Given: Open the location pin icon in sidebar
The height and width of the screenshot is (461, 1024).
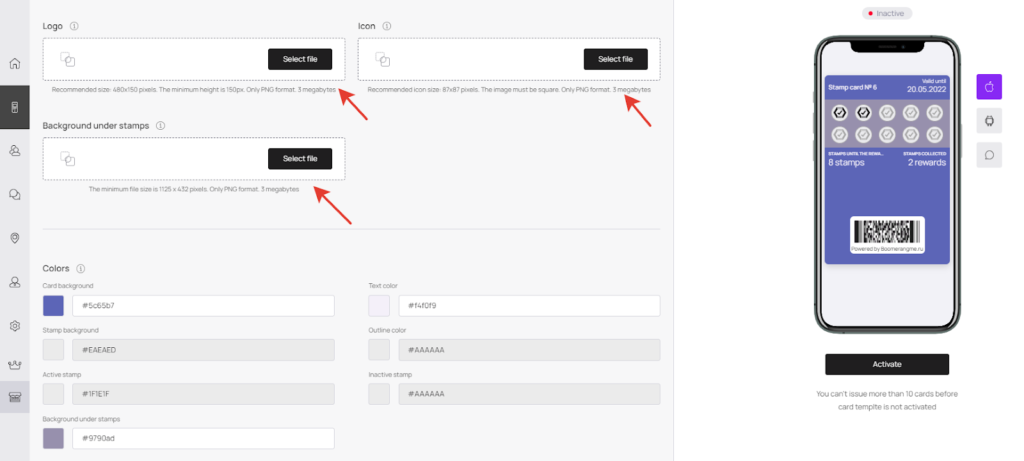Looking at the screenshot, I should 14,238.
